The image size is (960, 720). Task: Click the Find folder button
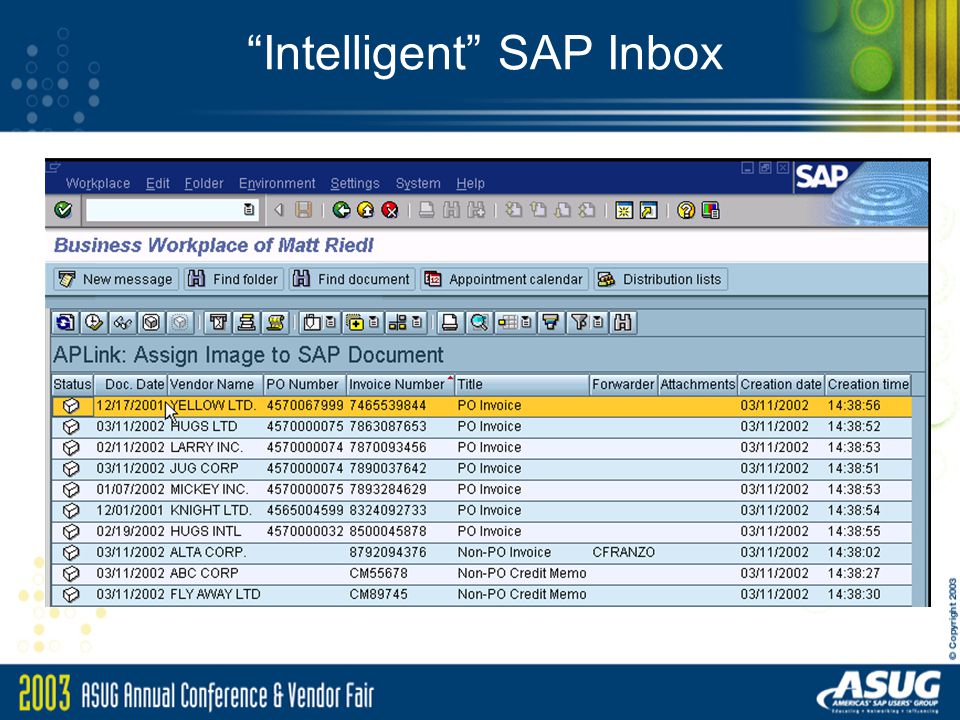[x=234, y=279]
